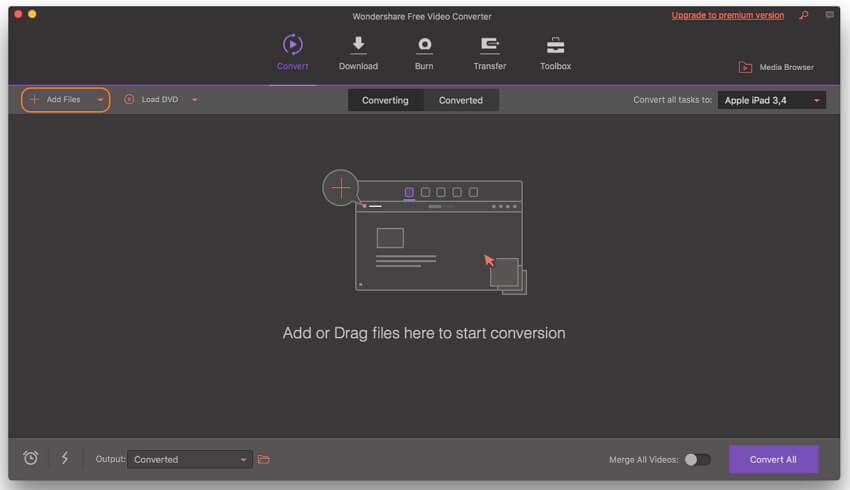Viewport: 850px width, 490px height.
Task: Click the Load DVD disc icon
Action: 129,99
